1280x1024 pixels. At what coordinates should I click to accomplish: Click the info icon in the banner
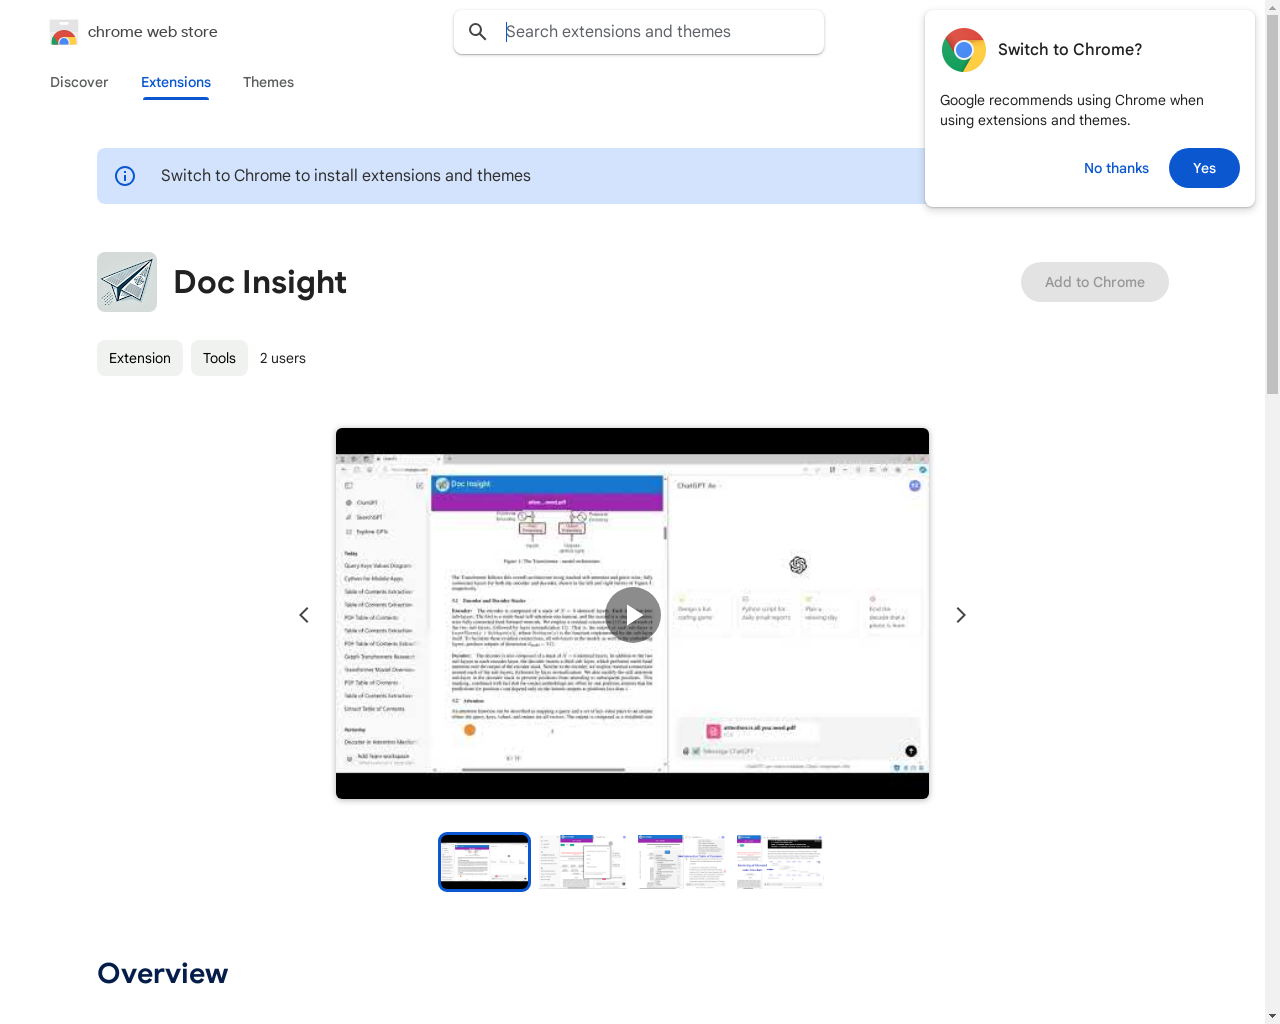tap(125, 176)
